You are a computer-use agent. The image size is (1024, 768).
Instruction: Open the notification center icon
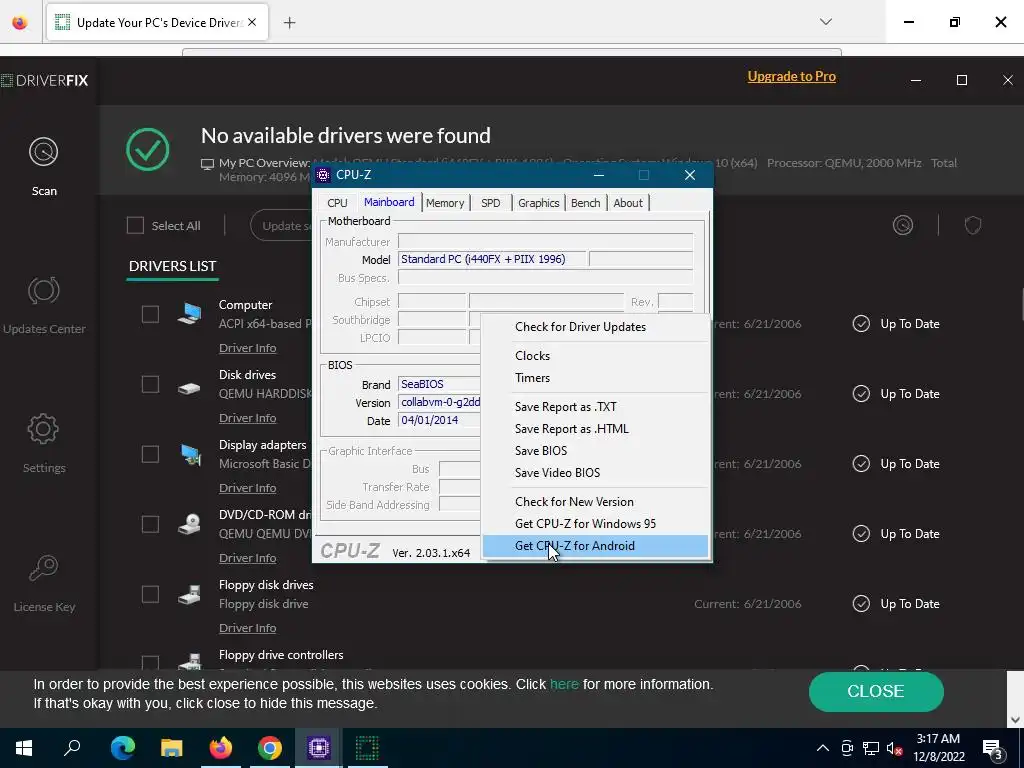(993, 748)
